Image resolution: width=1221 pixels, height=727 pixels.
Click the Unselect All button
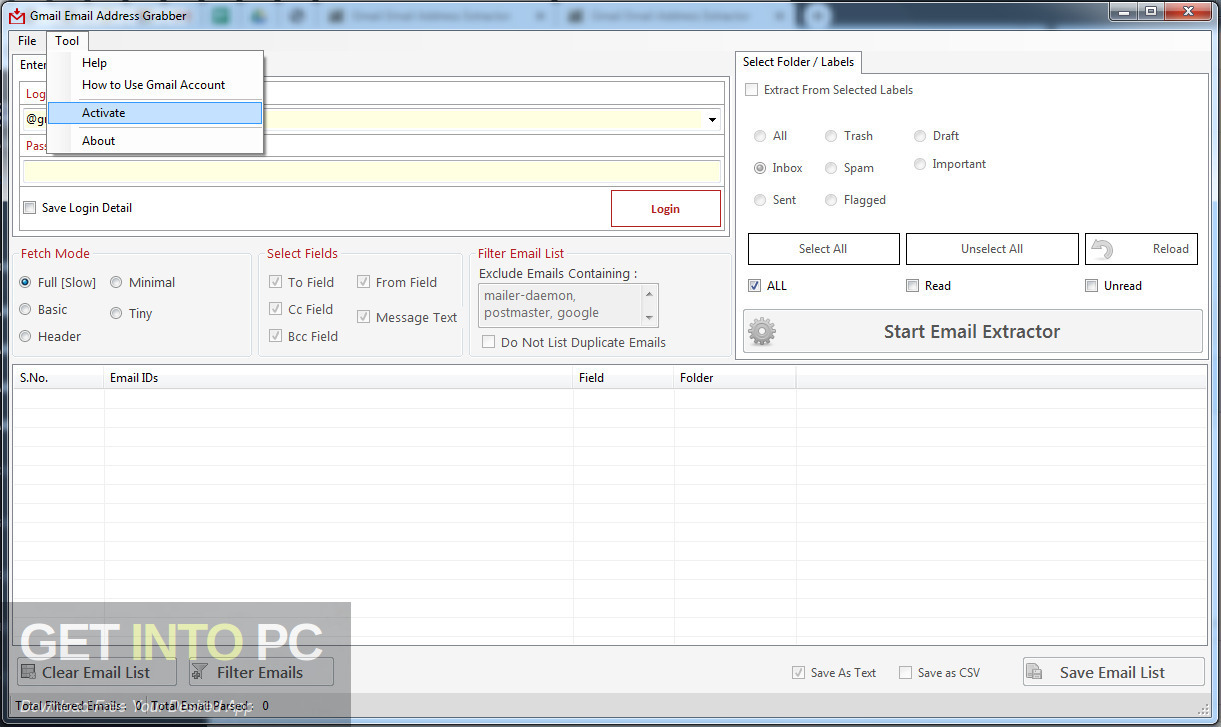(x=992, y=249)
